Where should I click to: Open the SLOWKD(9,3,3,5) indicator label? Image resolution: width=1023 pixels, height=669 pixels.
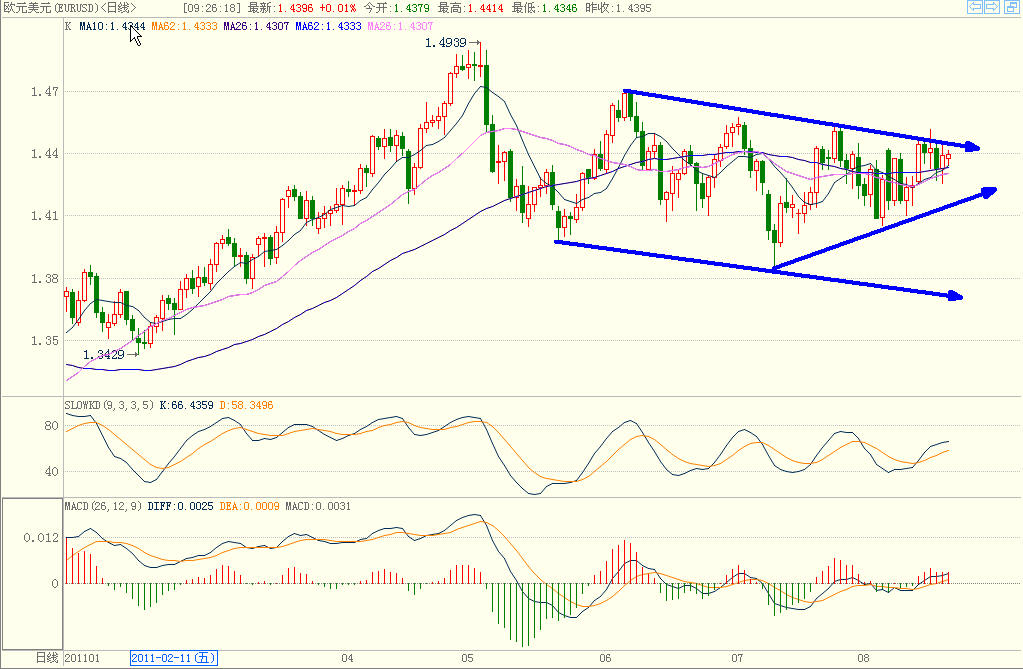point(109,405)
